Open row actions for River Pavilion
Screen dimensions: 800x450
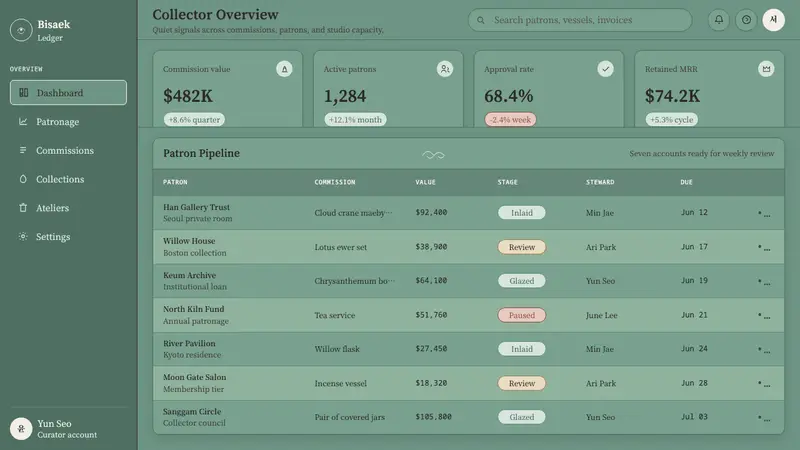pyautogui.click(x=764, y=349)
